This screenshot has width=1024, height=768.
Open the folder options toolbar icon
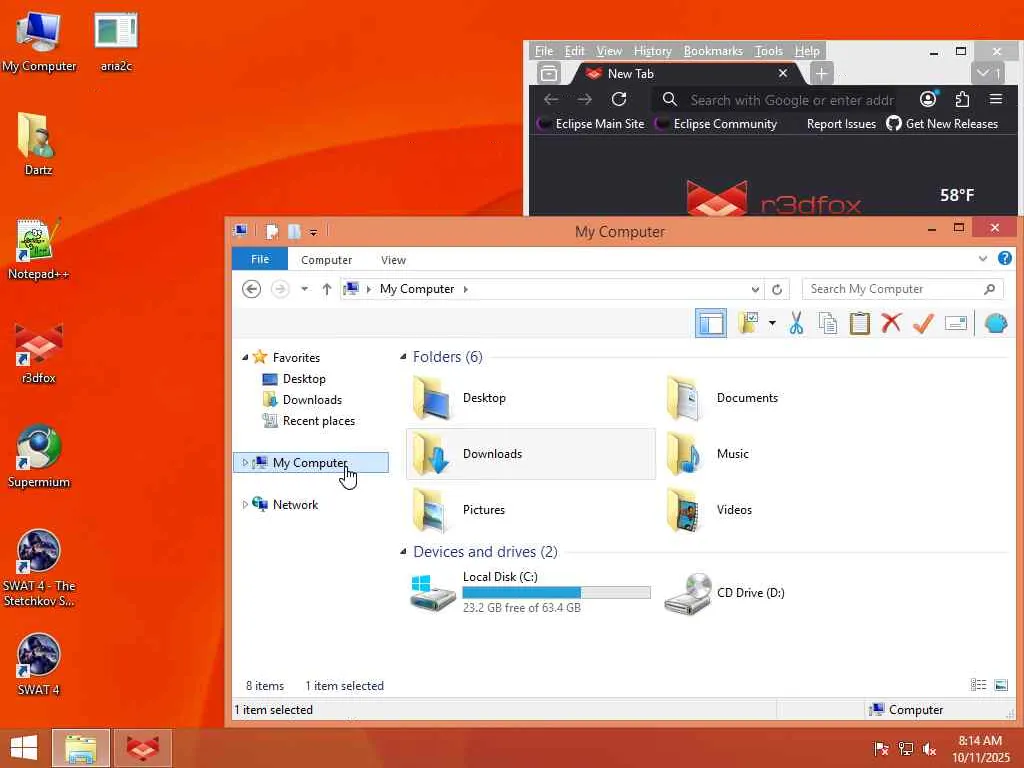(x=748, y=323)
